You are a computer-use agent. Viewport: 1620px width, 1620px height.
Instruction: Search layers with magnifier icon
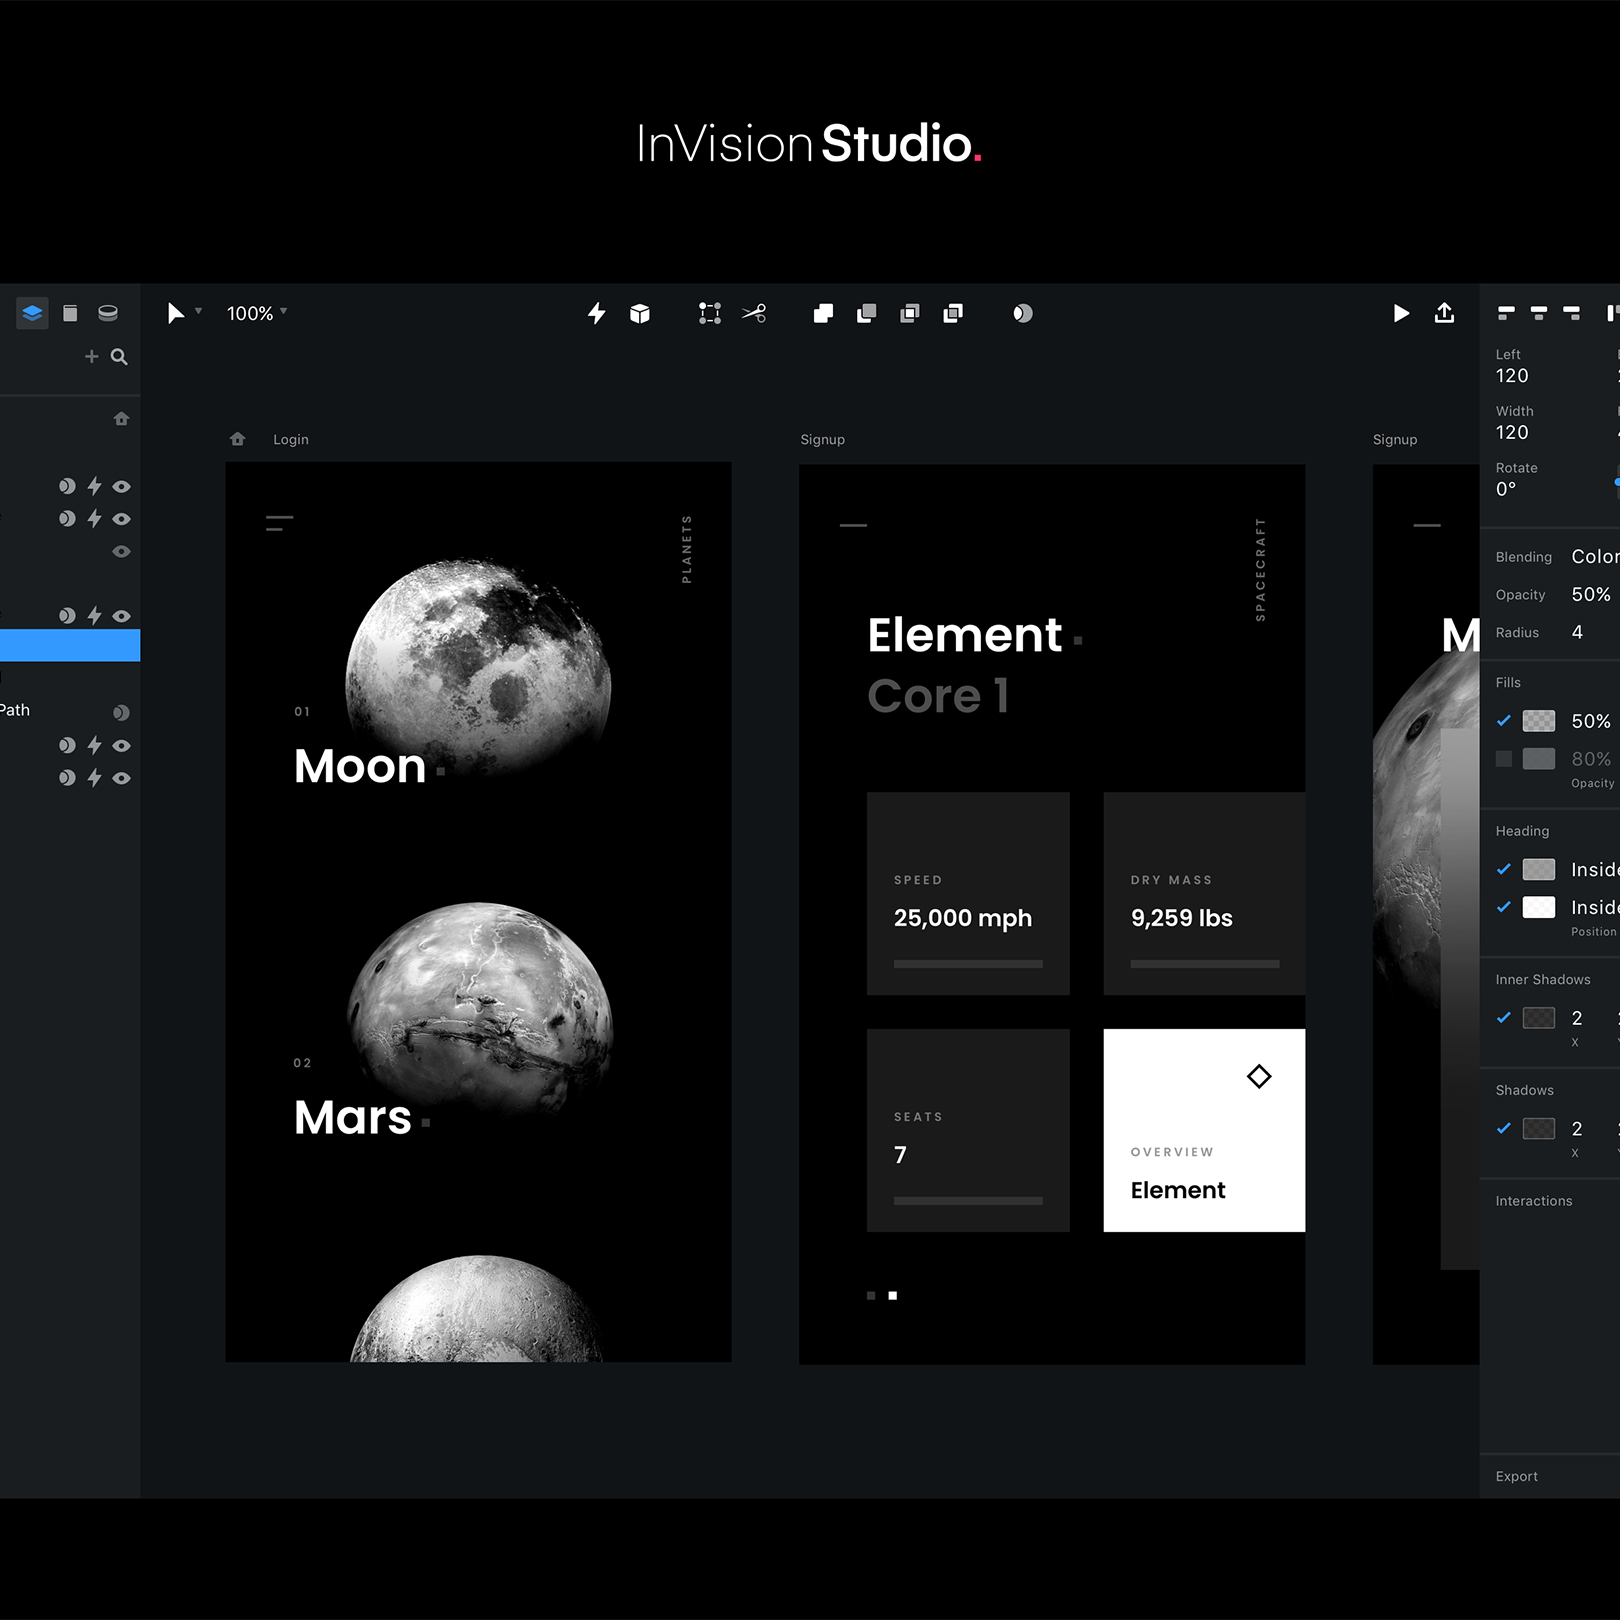coord(119,357)
